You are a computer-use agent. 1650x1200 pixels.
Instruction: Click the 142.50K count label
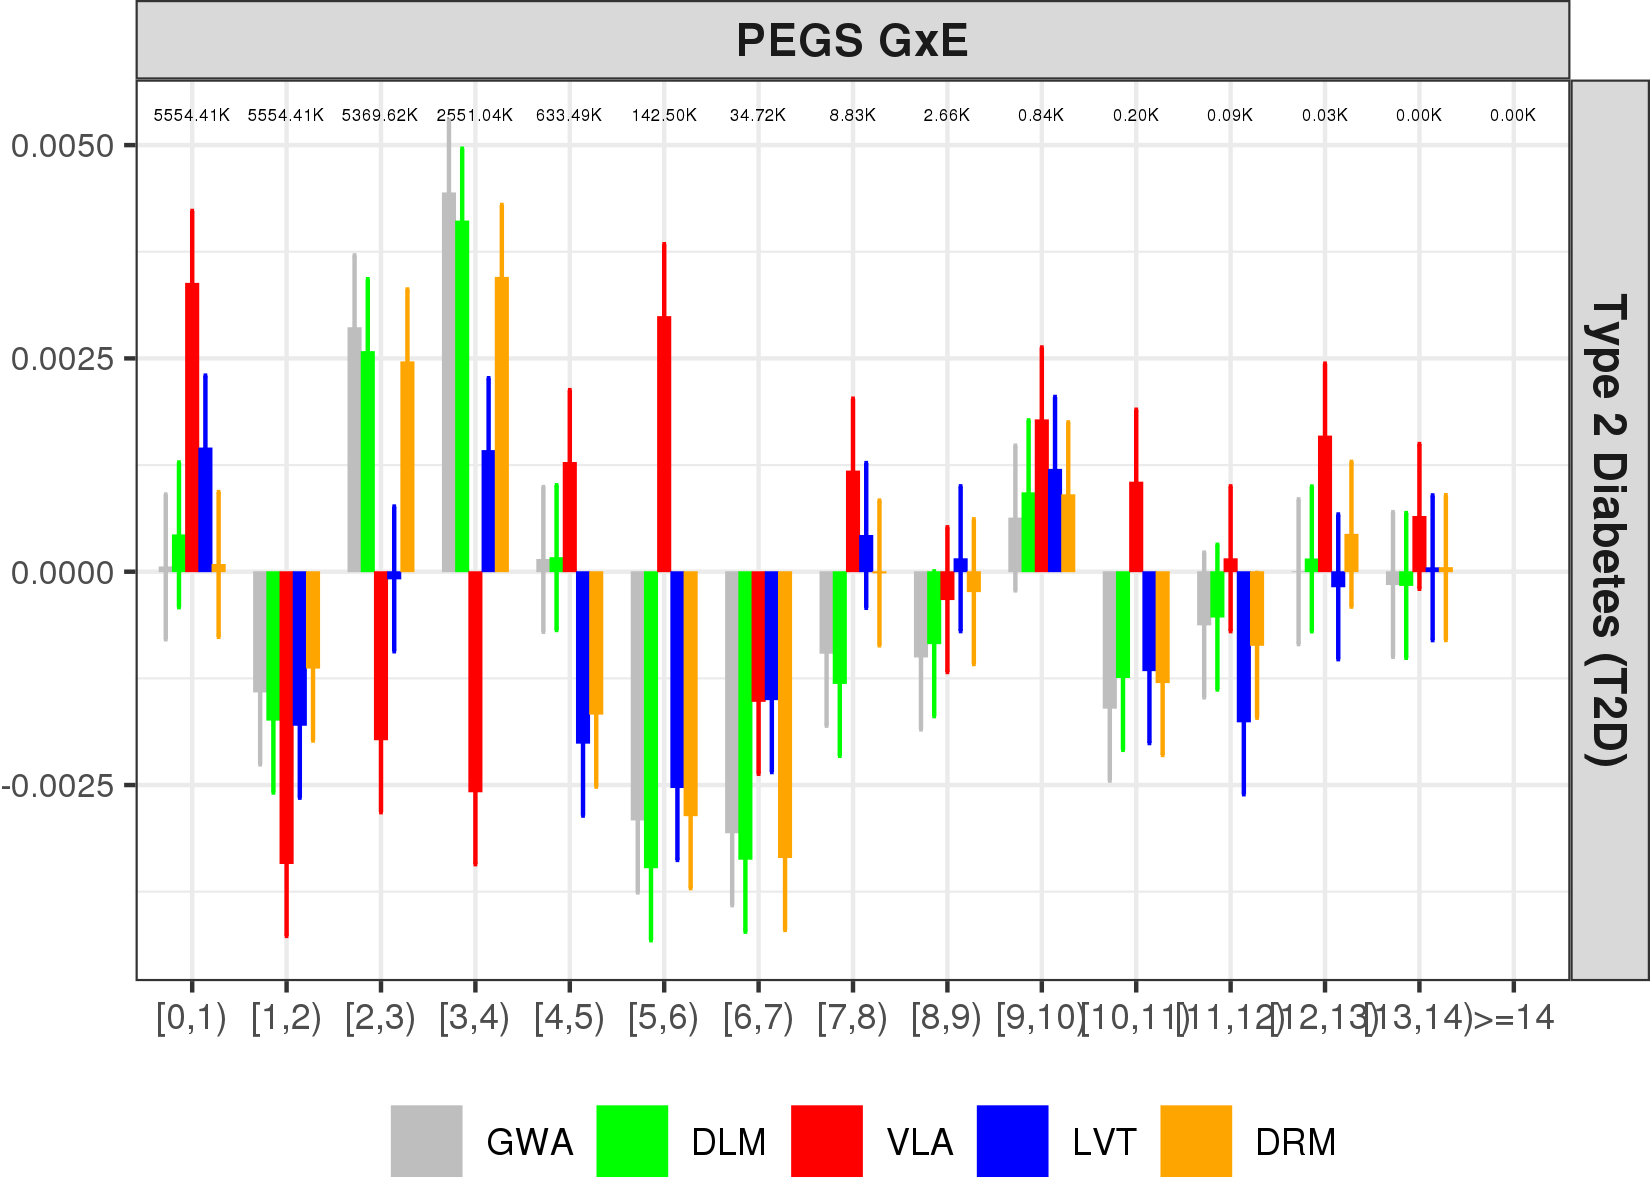664,115
